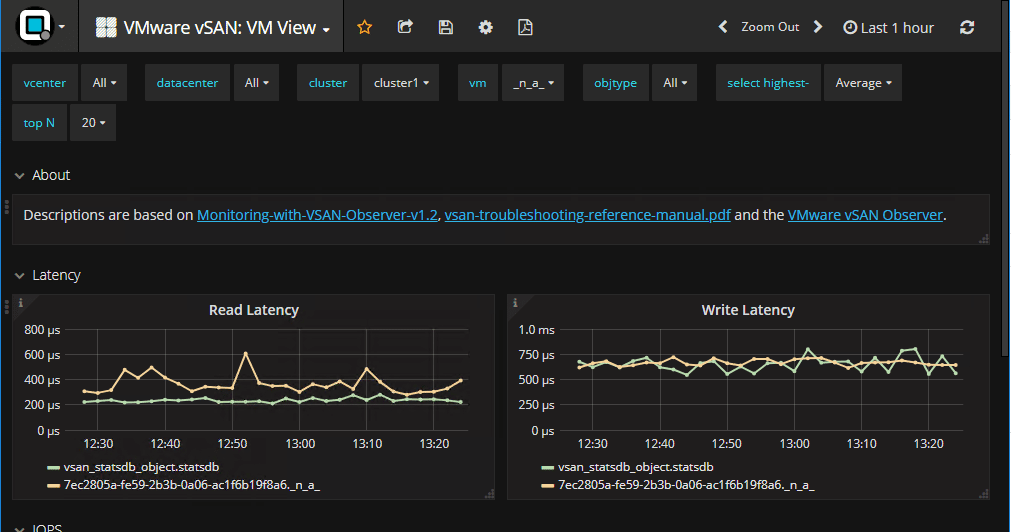Open vcenter All dropdown

104,83
